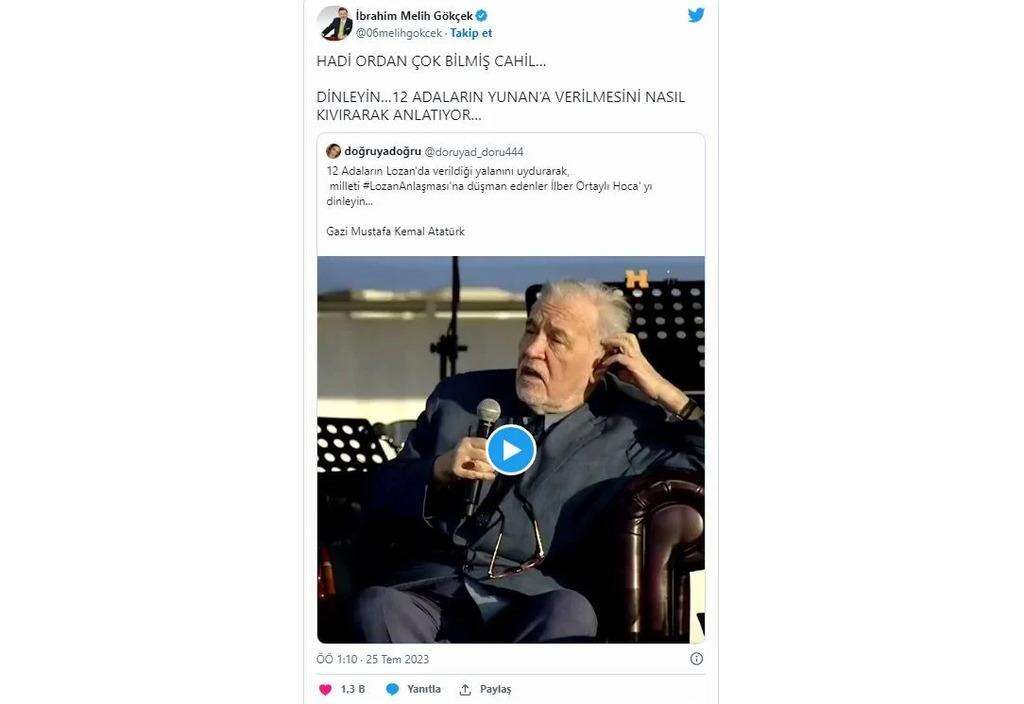
Task: Click the Paylaş share label
Action: click(496, 690)
